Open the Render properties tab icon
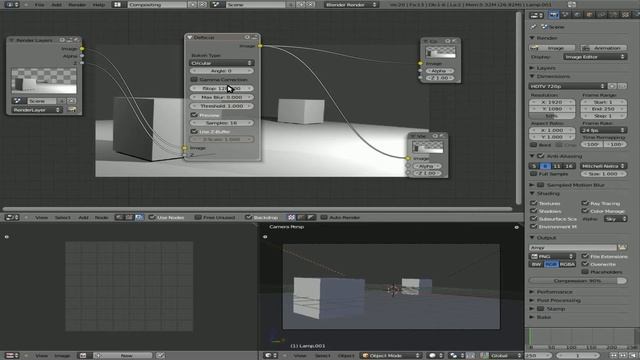 [553, 15]
